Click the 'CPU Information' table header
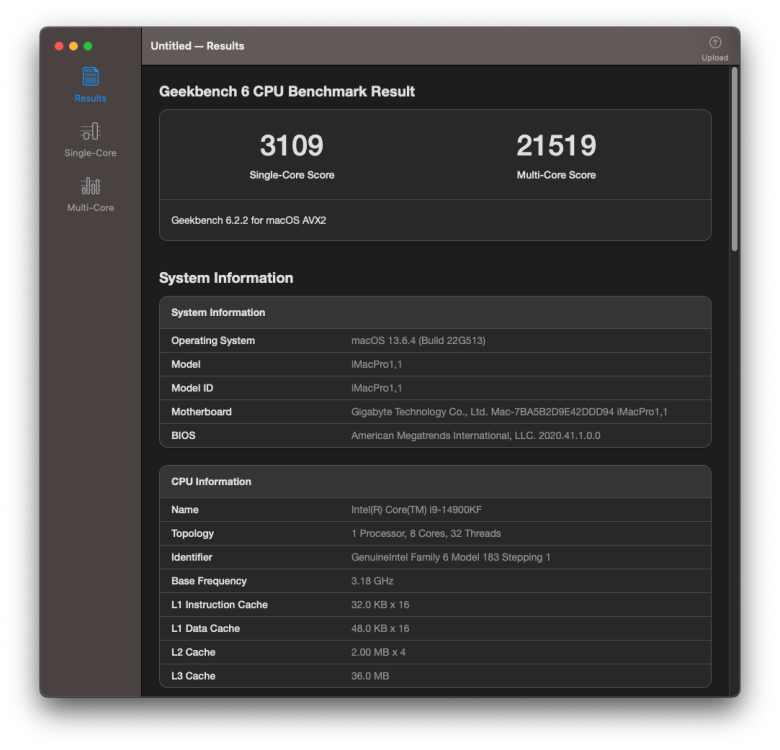 click(211, 482)
